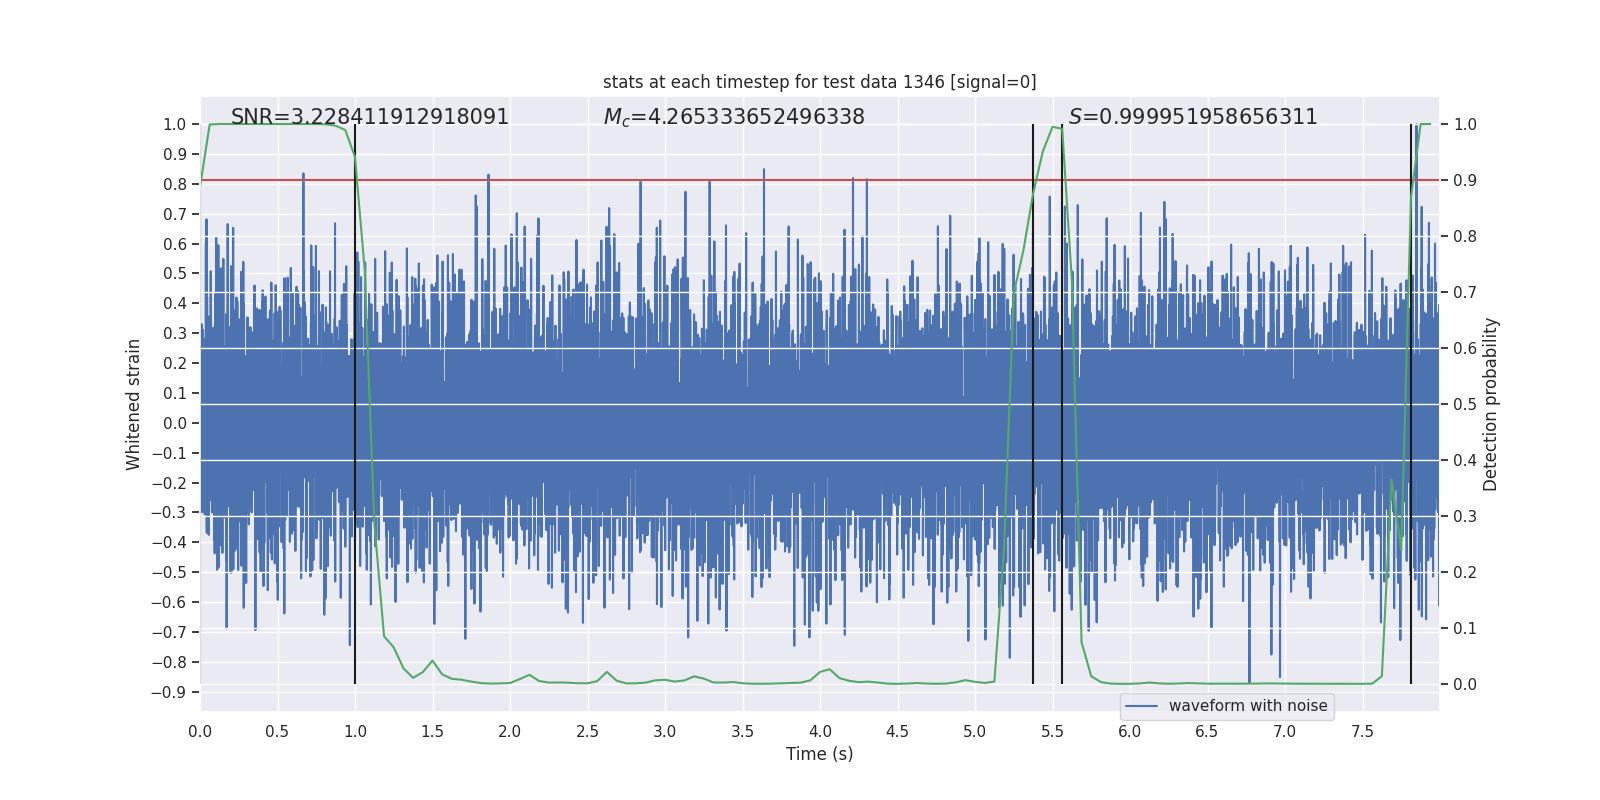The image size is (1600, 800).
Task: Click the 0.0 tick on the Time axis
Action: pos(200,731)
